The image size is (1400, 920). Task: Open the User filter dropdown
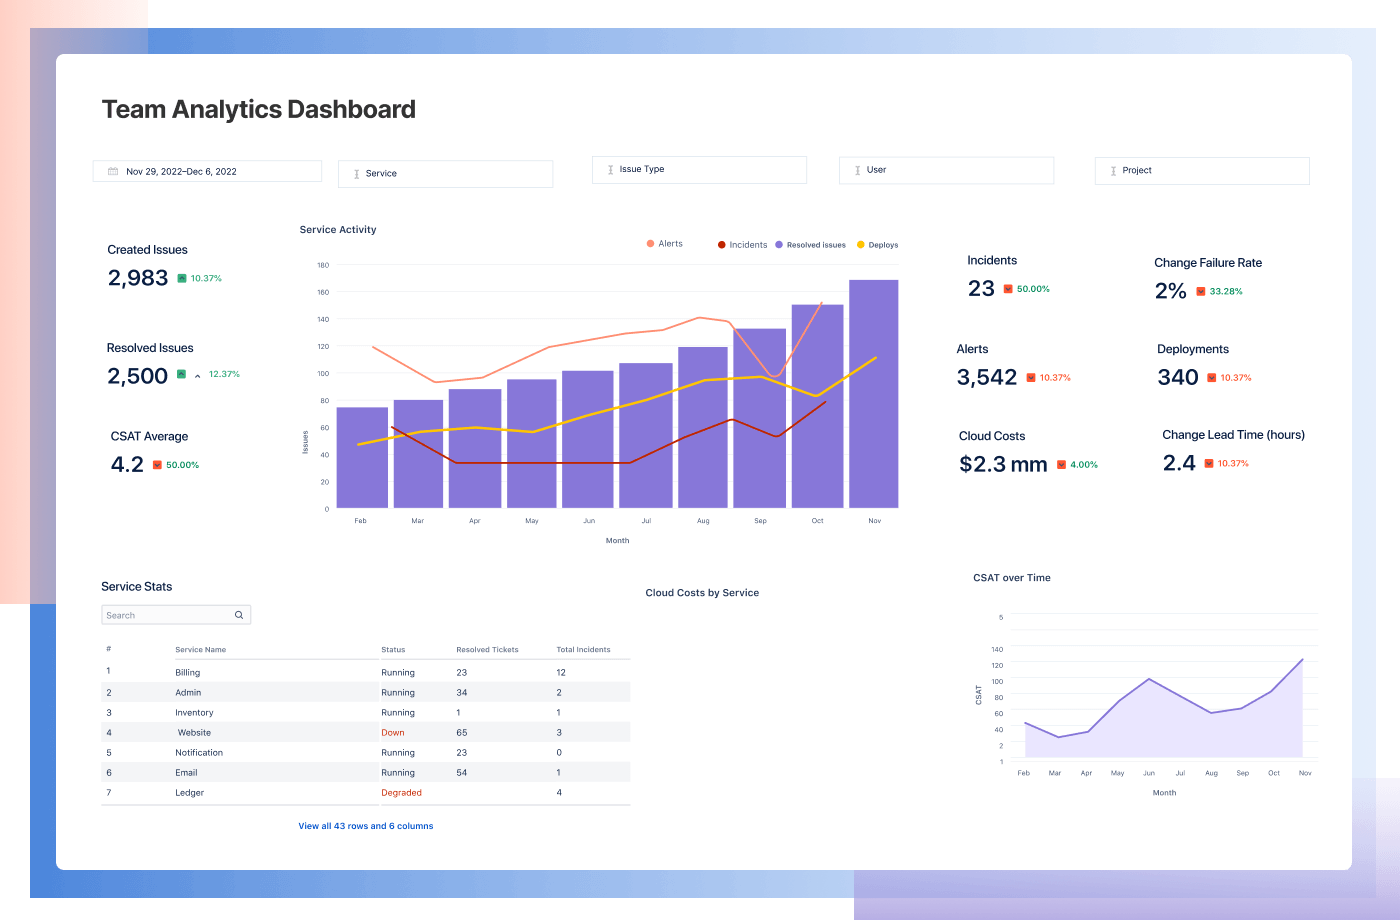(x=946, y=169)
